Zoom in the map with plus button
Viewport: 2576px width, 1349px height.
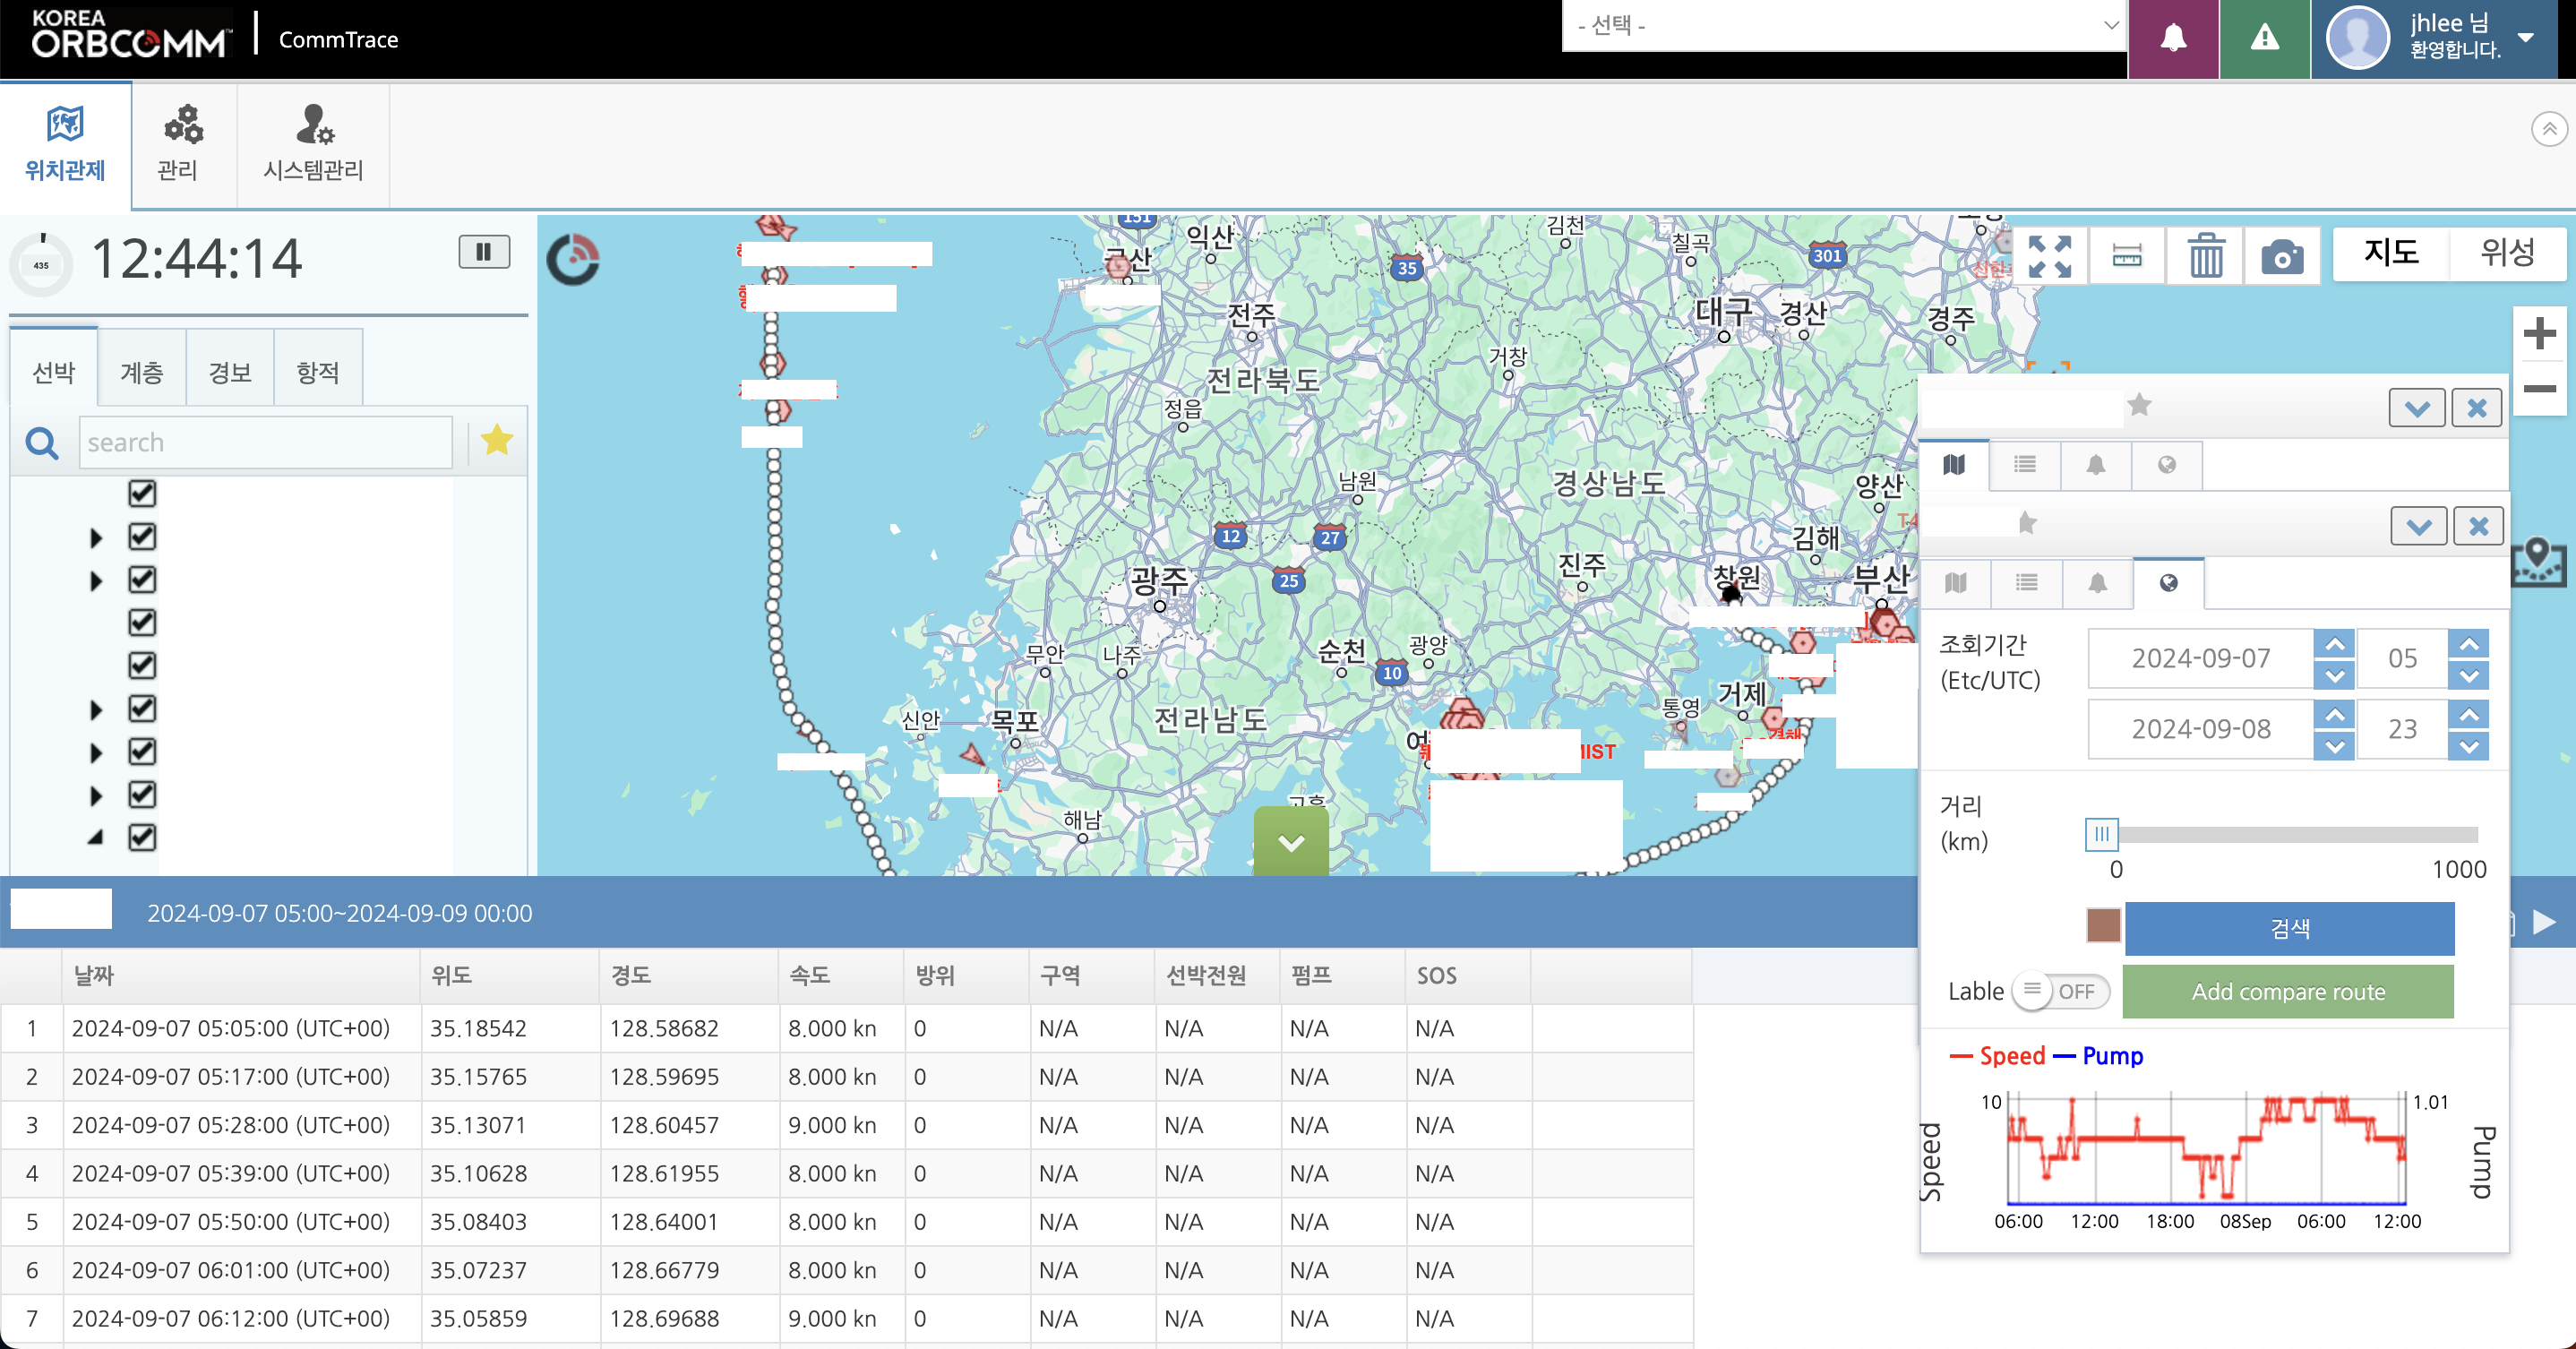point(2539,334)
